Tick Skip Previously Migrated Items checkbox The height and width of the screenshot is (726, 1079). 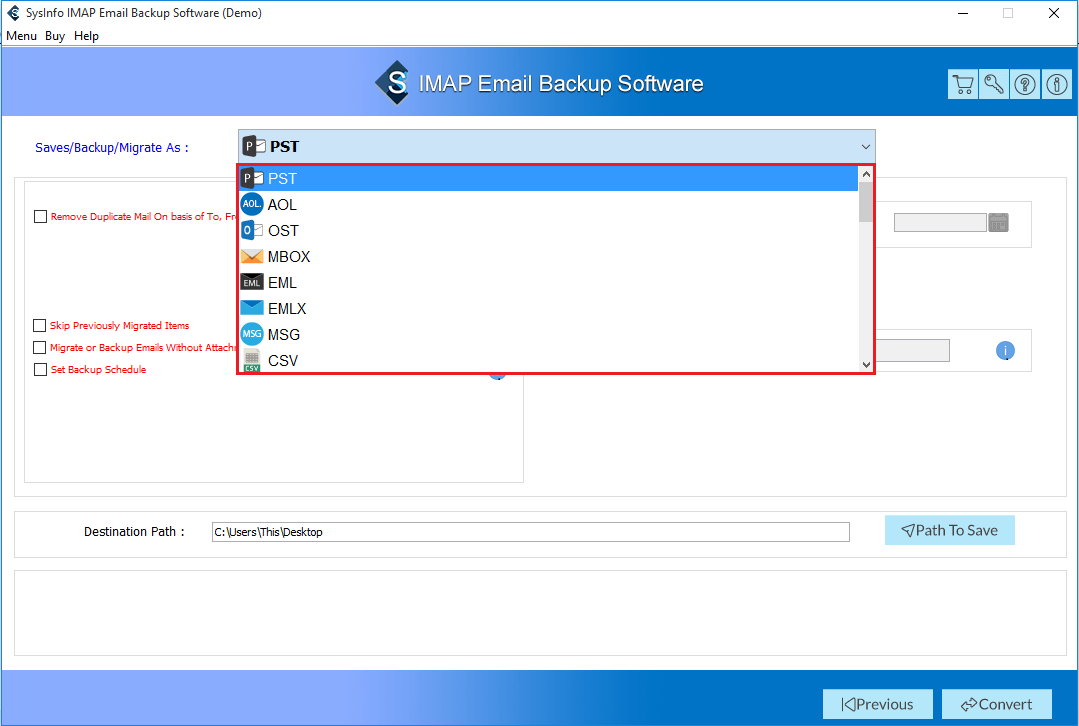pos(40,325)
